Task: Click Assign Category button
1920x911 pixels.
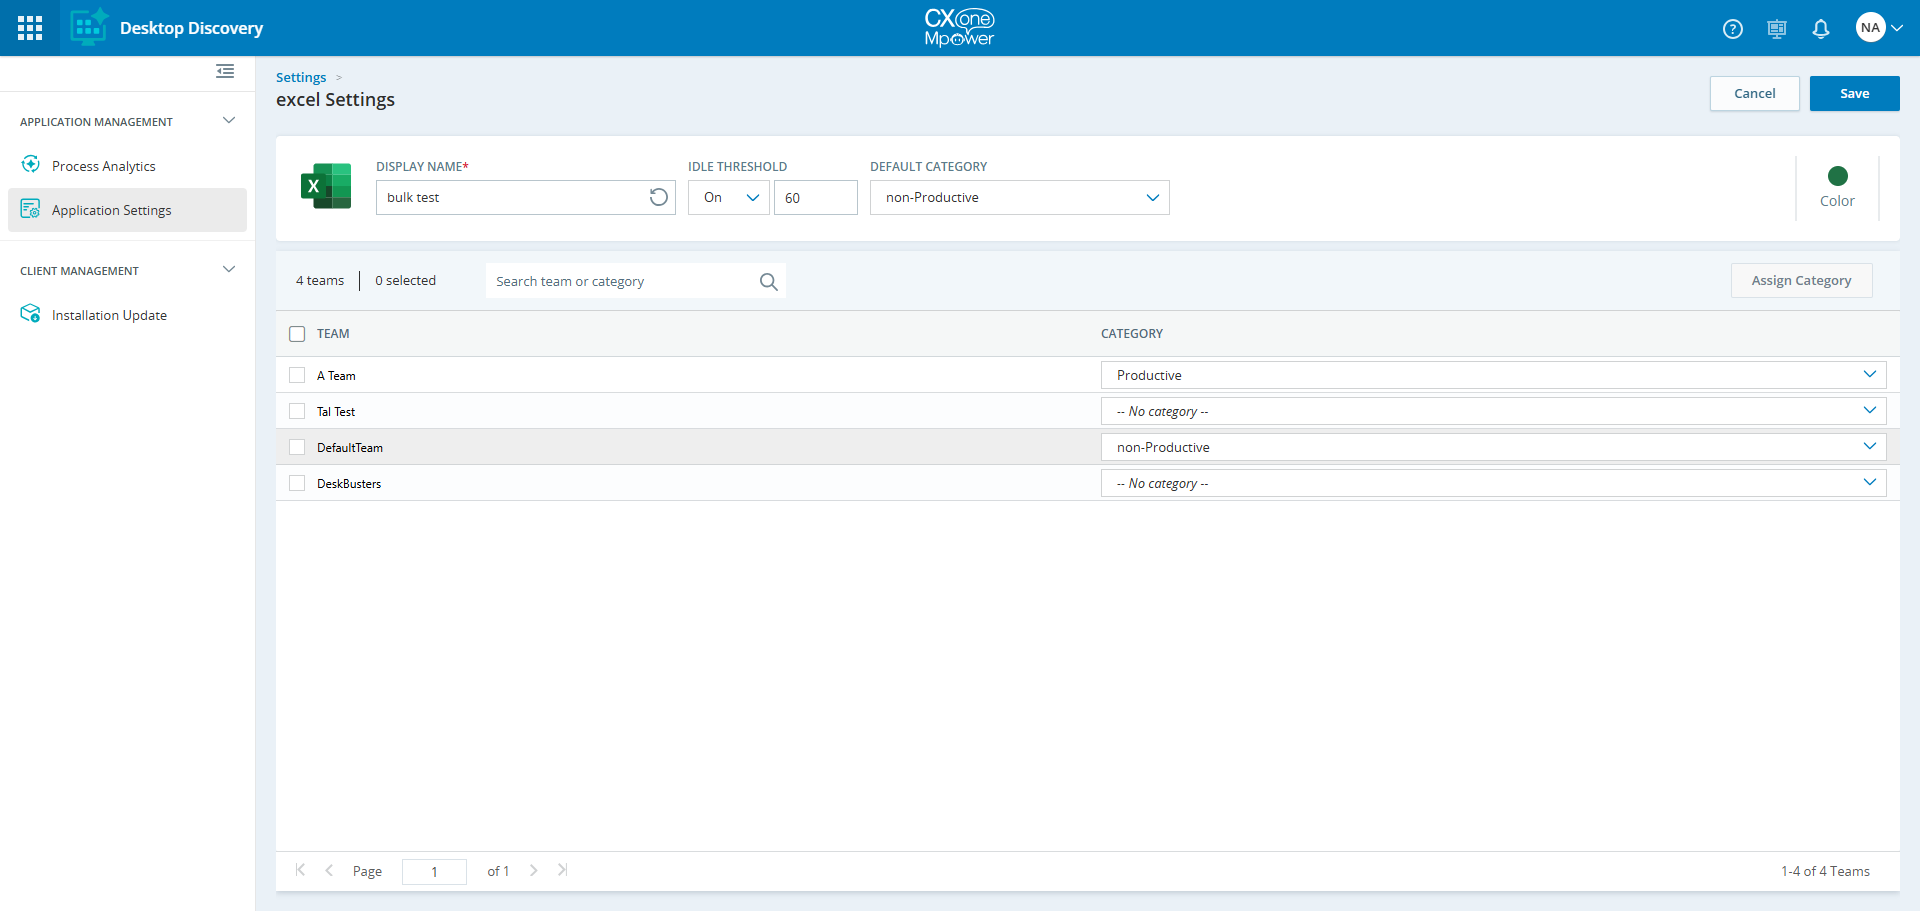Action: pyautogui.click(x=1801, y=280)
